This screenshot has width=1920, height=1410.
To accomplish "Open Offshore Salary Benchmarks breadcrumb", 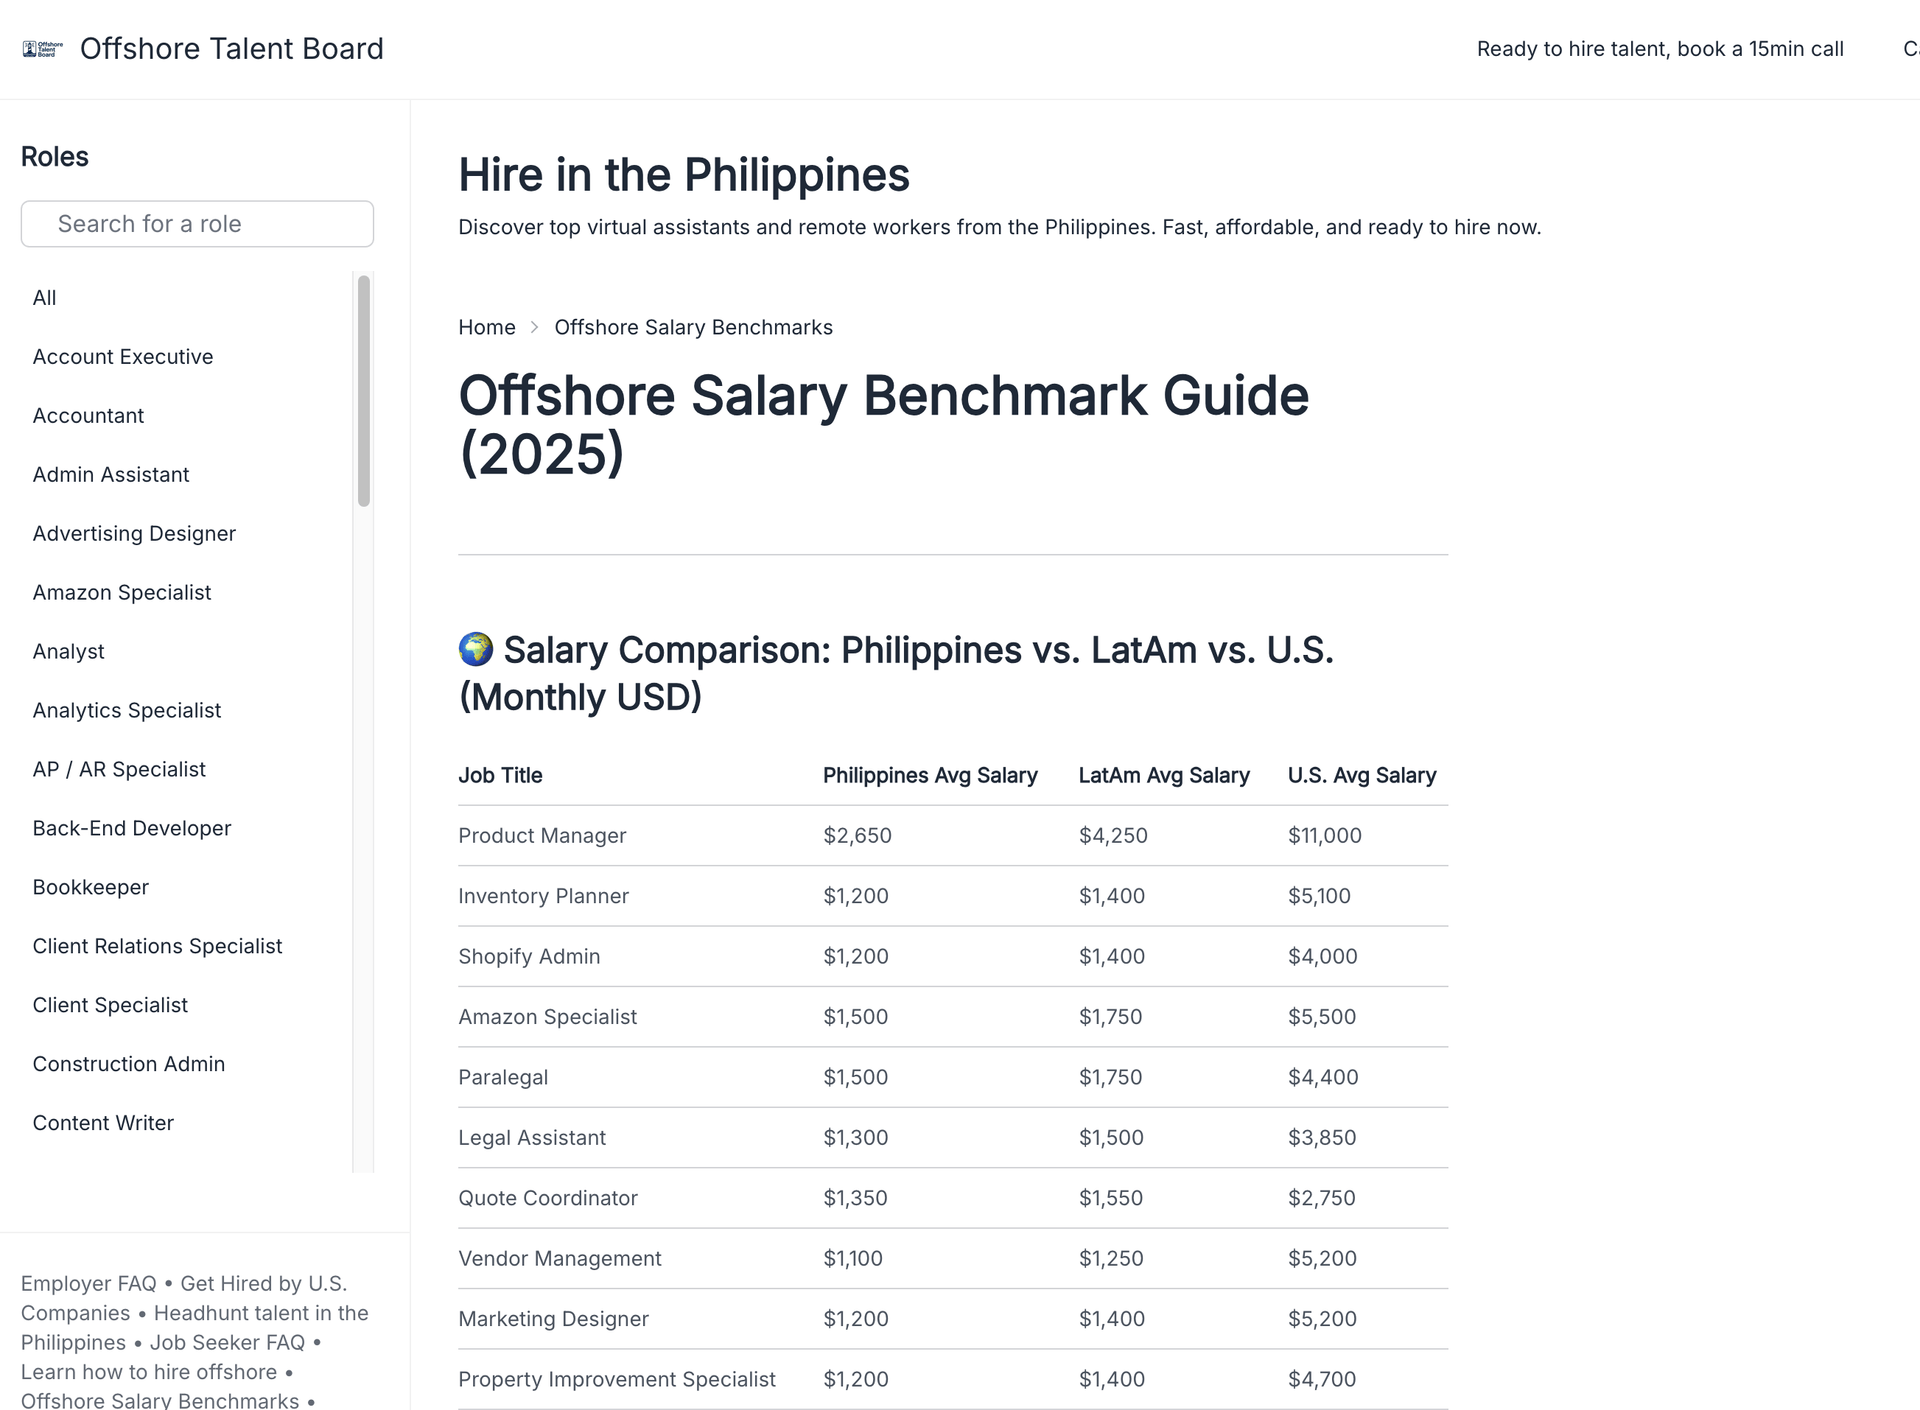I will click(x=694, y=328).
